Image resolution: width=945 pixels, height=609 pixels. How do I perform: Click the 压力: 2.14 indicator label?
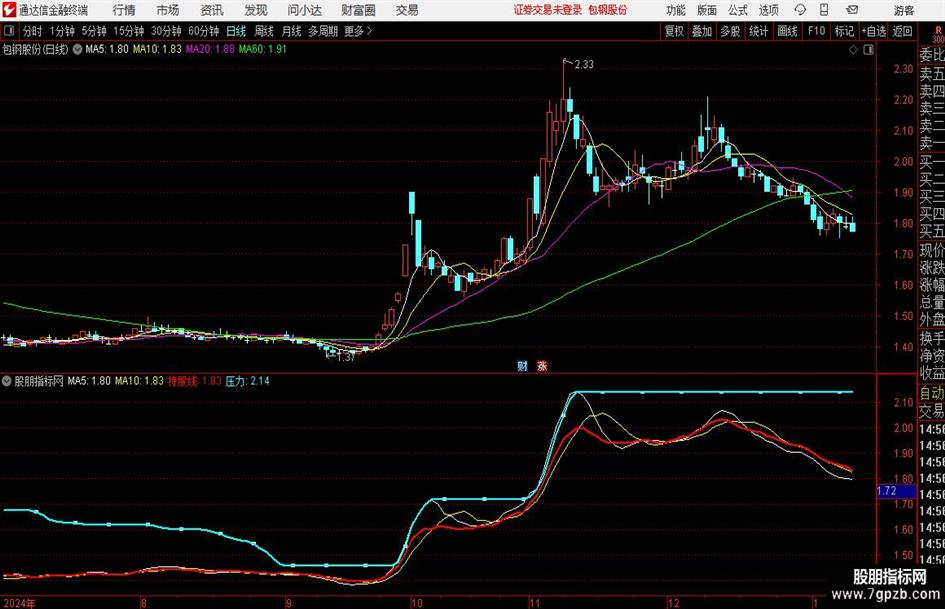(x=248, y=381)
